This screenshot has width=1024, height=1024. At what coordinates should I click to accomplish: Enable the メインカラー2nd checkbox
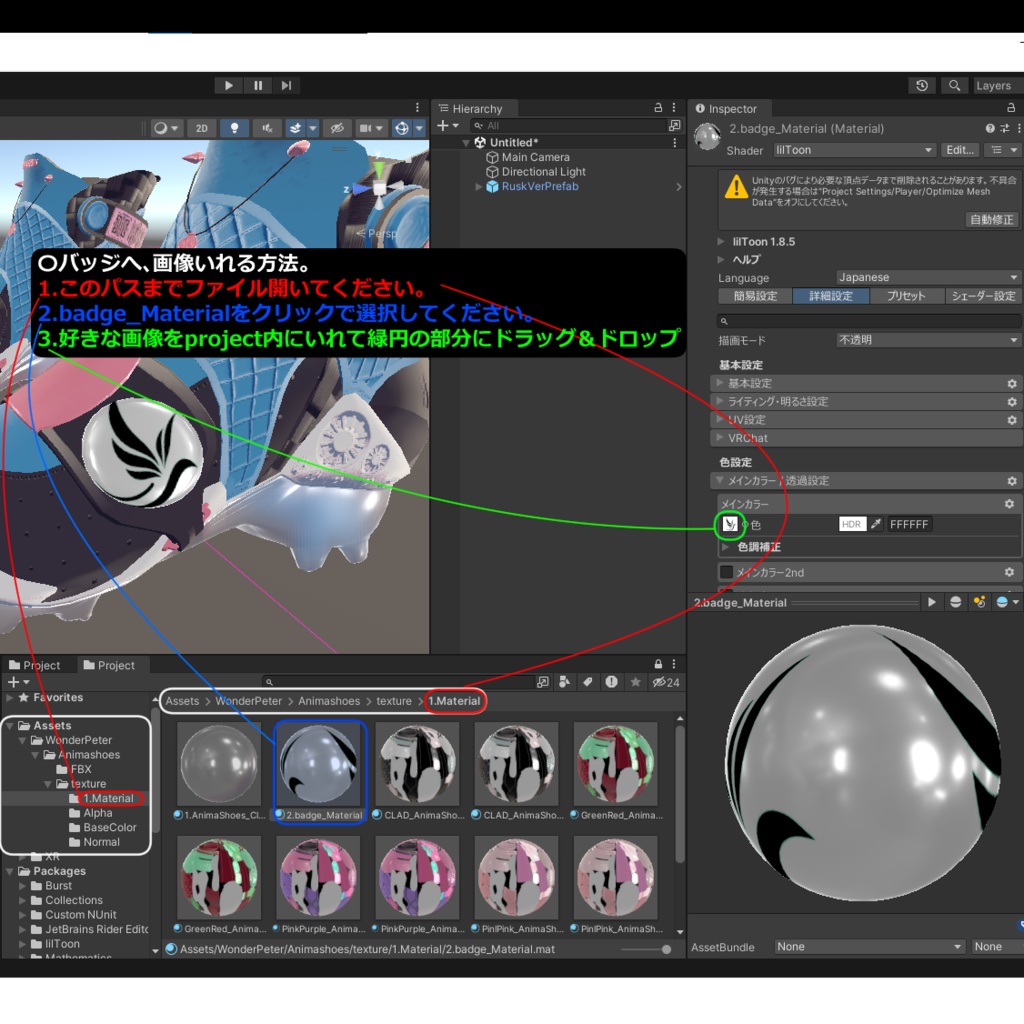click(x=726, y=572)
